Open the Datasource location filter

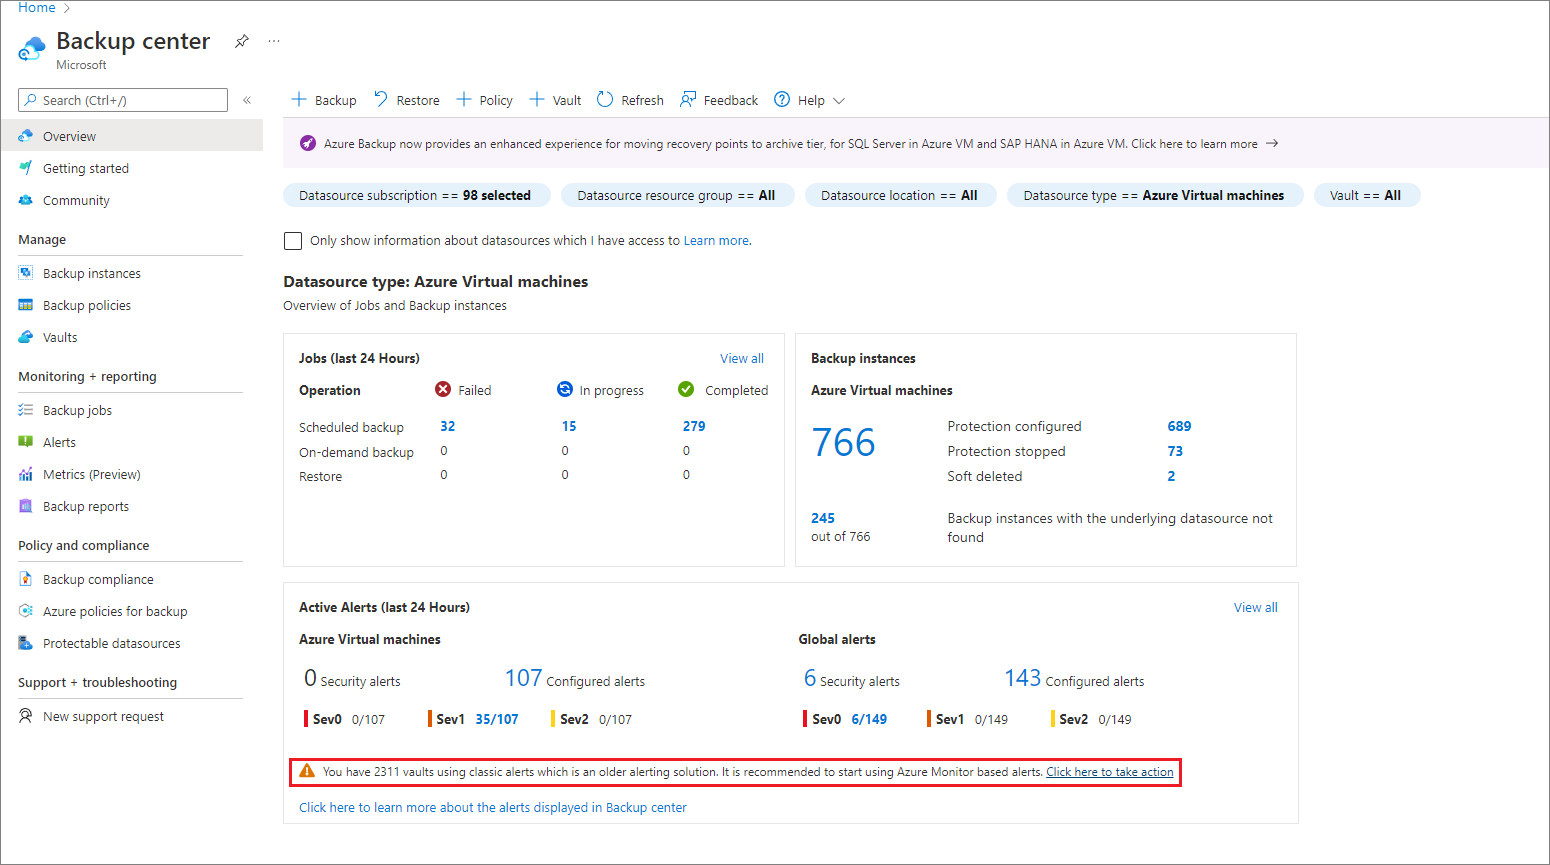(900, 195)
